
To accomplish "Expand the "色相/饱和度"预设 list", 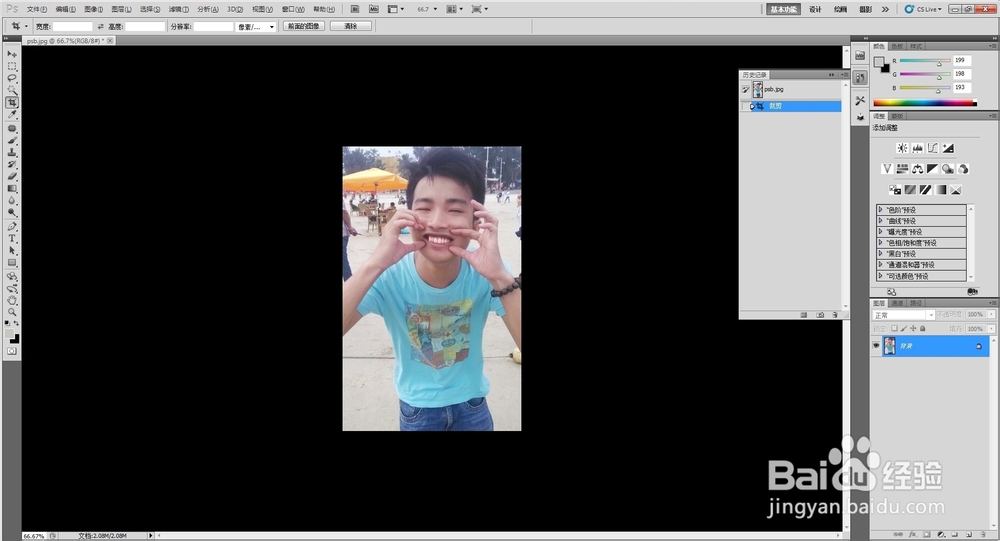I will (881, 242).
